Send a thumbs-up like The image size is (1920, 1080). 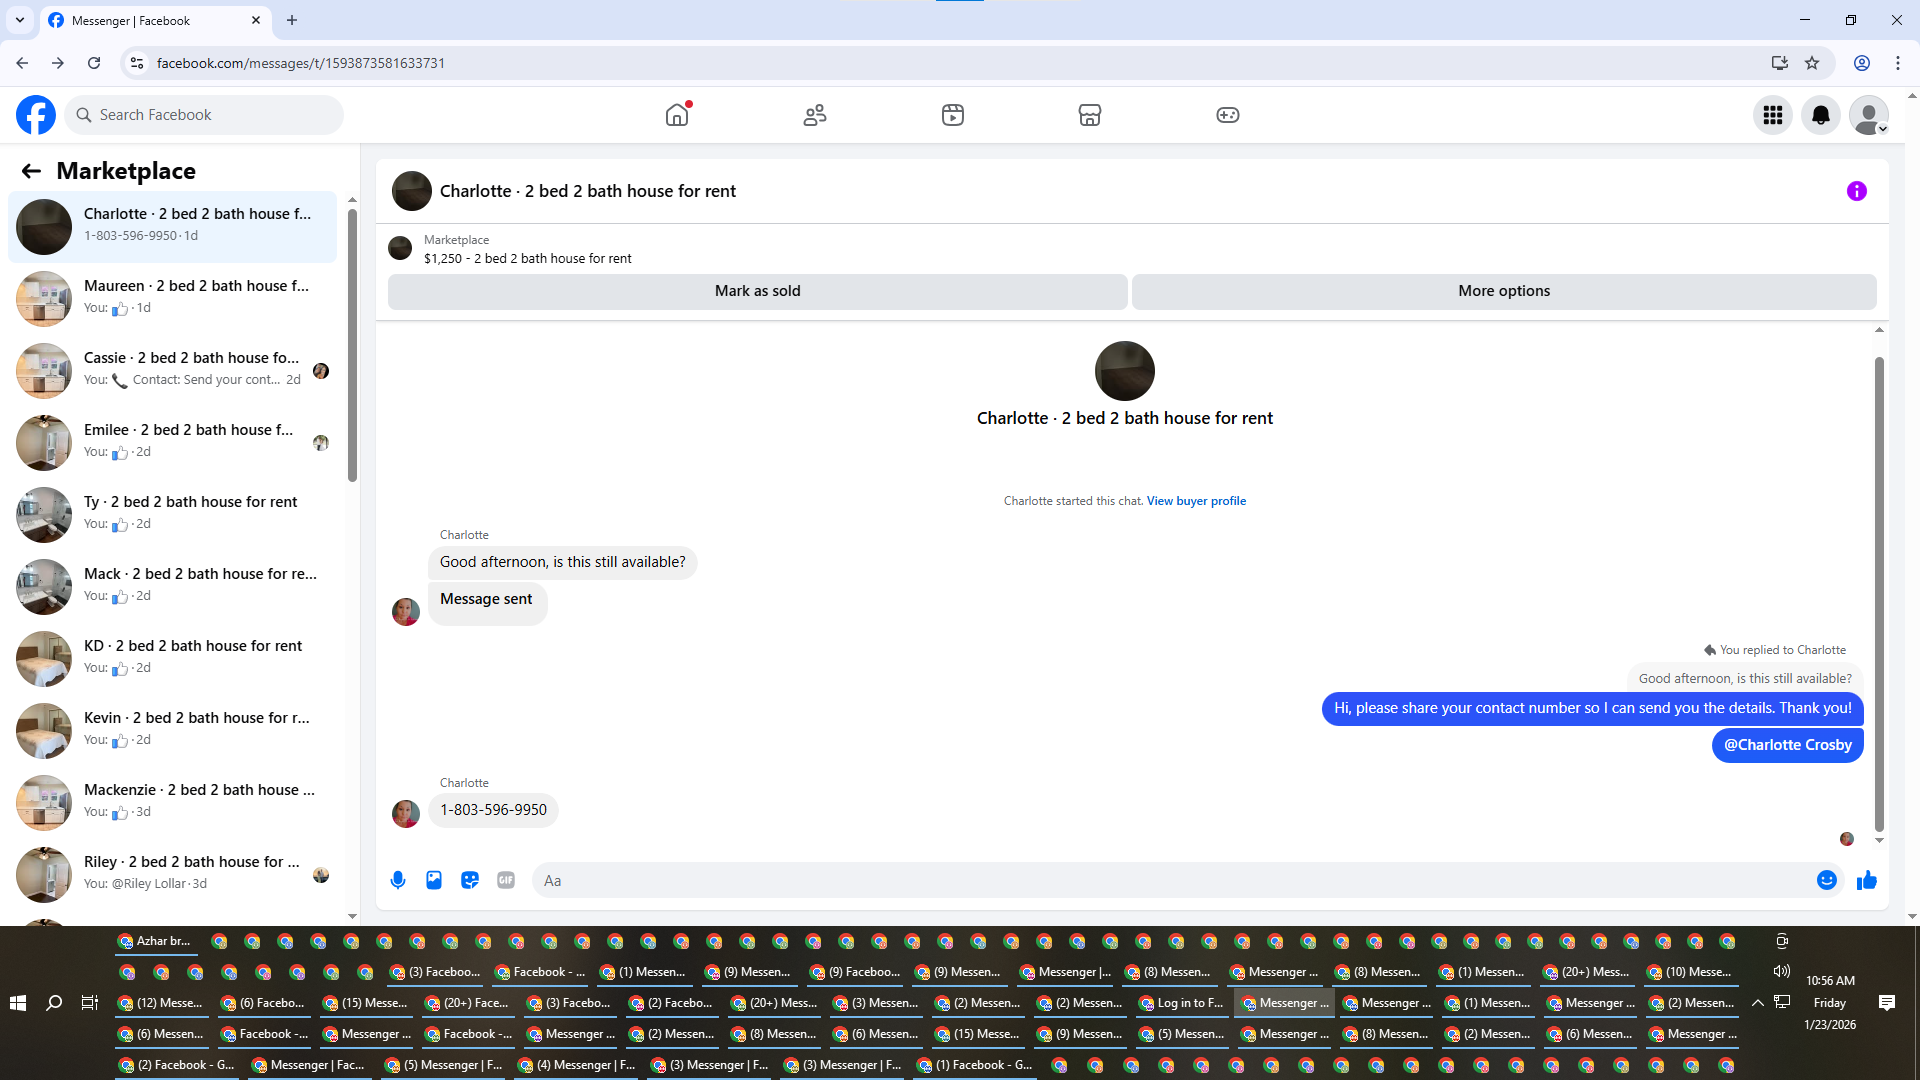point(1866,880)
